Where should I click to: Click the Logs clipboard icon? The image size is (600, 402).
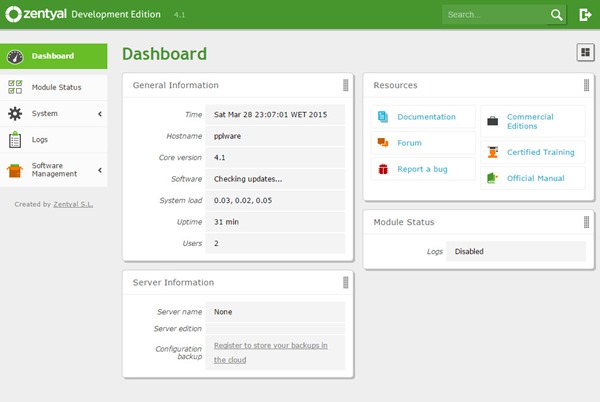tap(15, 140)
